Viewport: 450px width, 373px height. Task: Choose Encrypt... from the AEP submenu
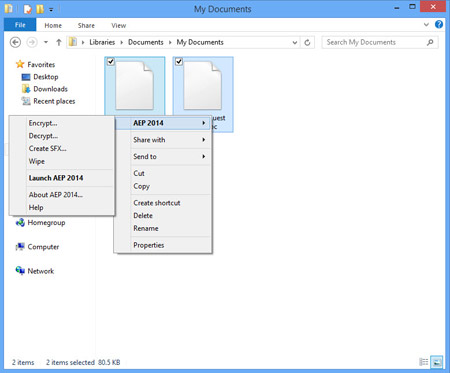click(62, 123)
